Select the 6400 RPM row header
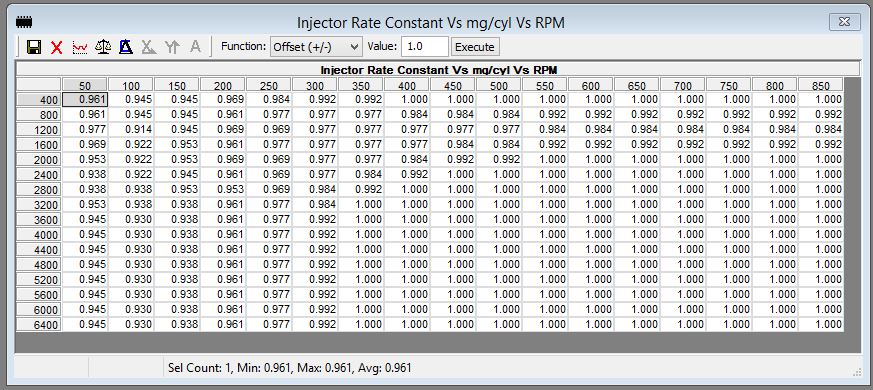The image size is (873, 390). 38,325
